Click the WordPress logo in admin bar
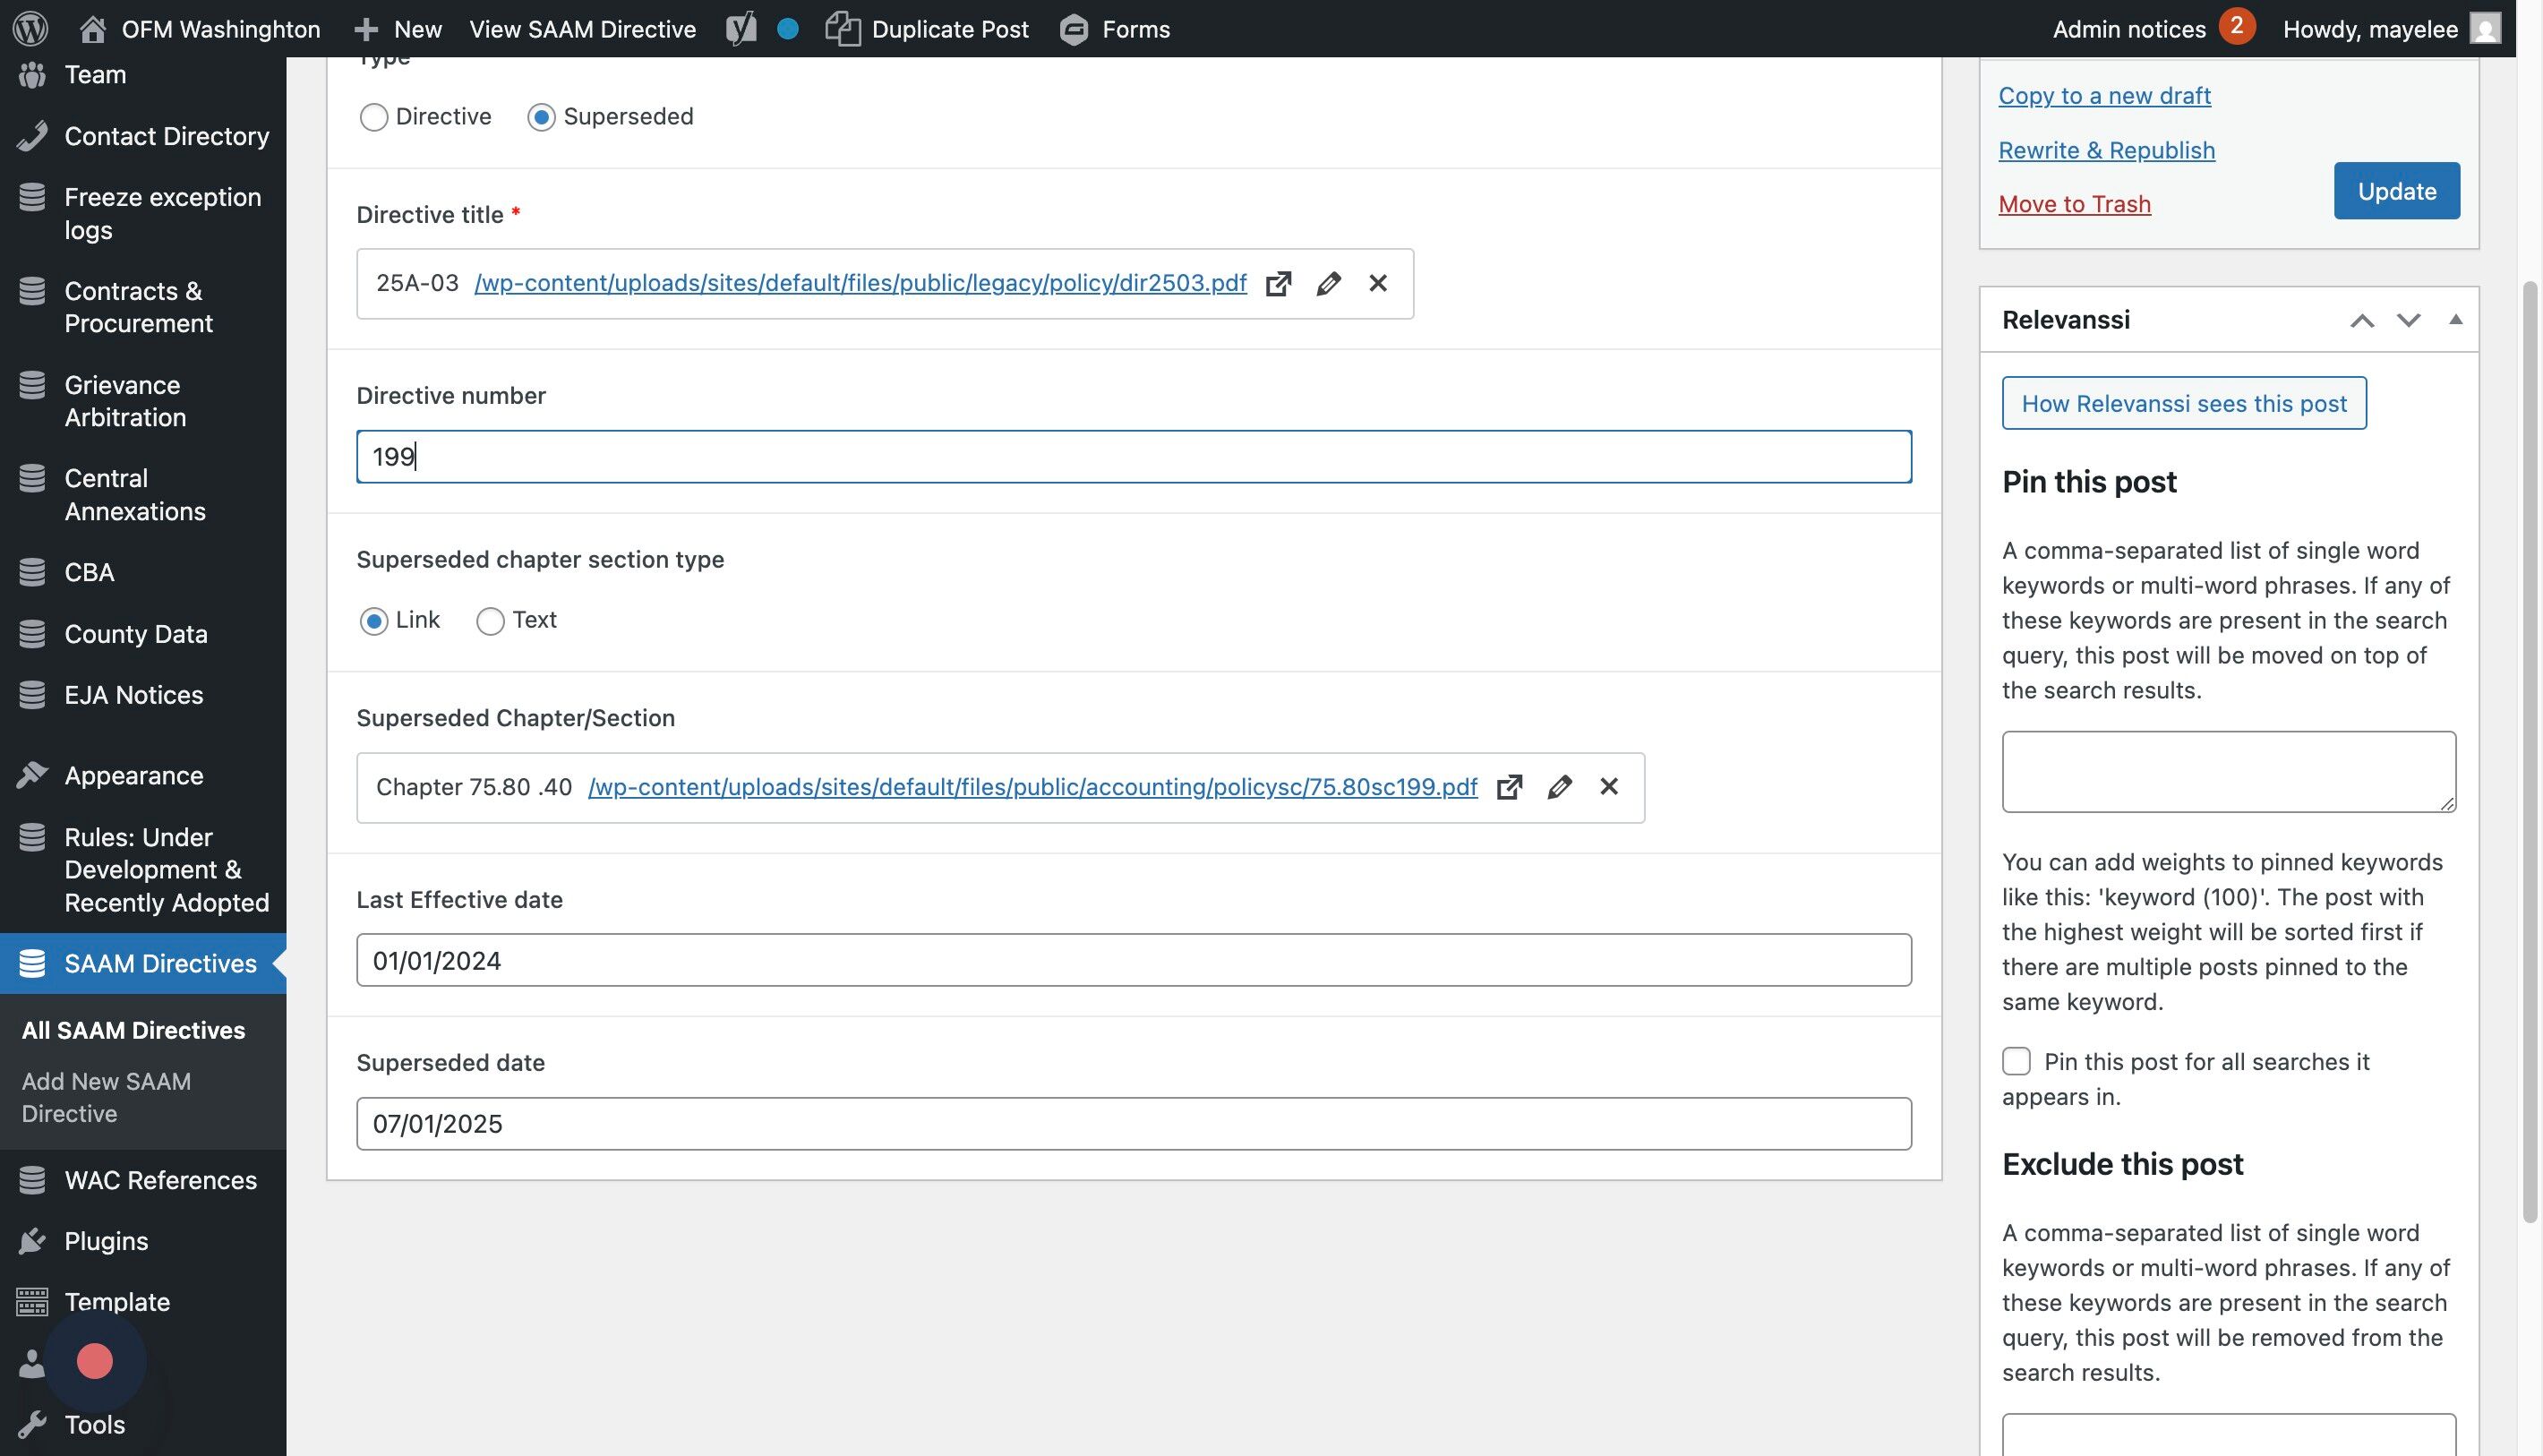The width and height of the screenshot is (2543, 1456). (30, 28)
